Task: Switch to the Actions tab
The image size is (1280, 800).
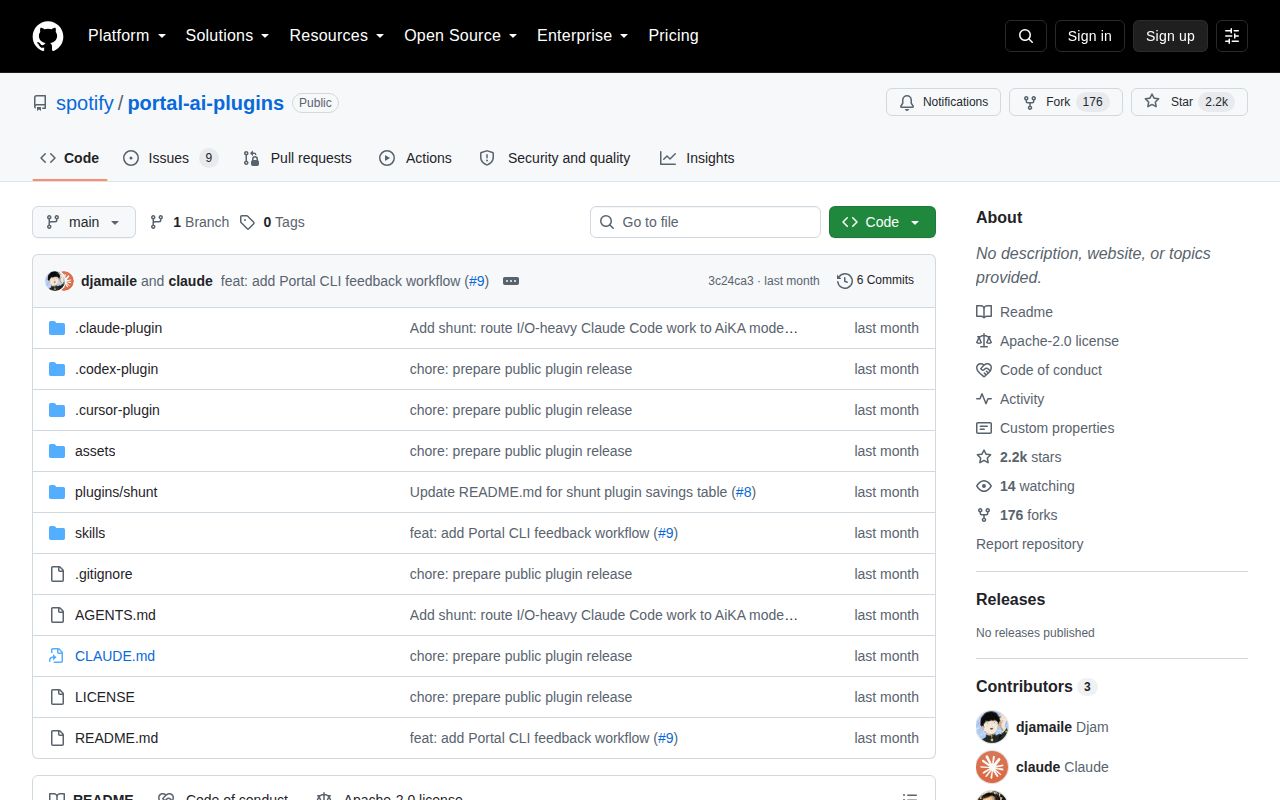Action: (415, 158)
